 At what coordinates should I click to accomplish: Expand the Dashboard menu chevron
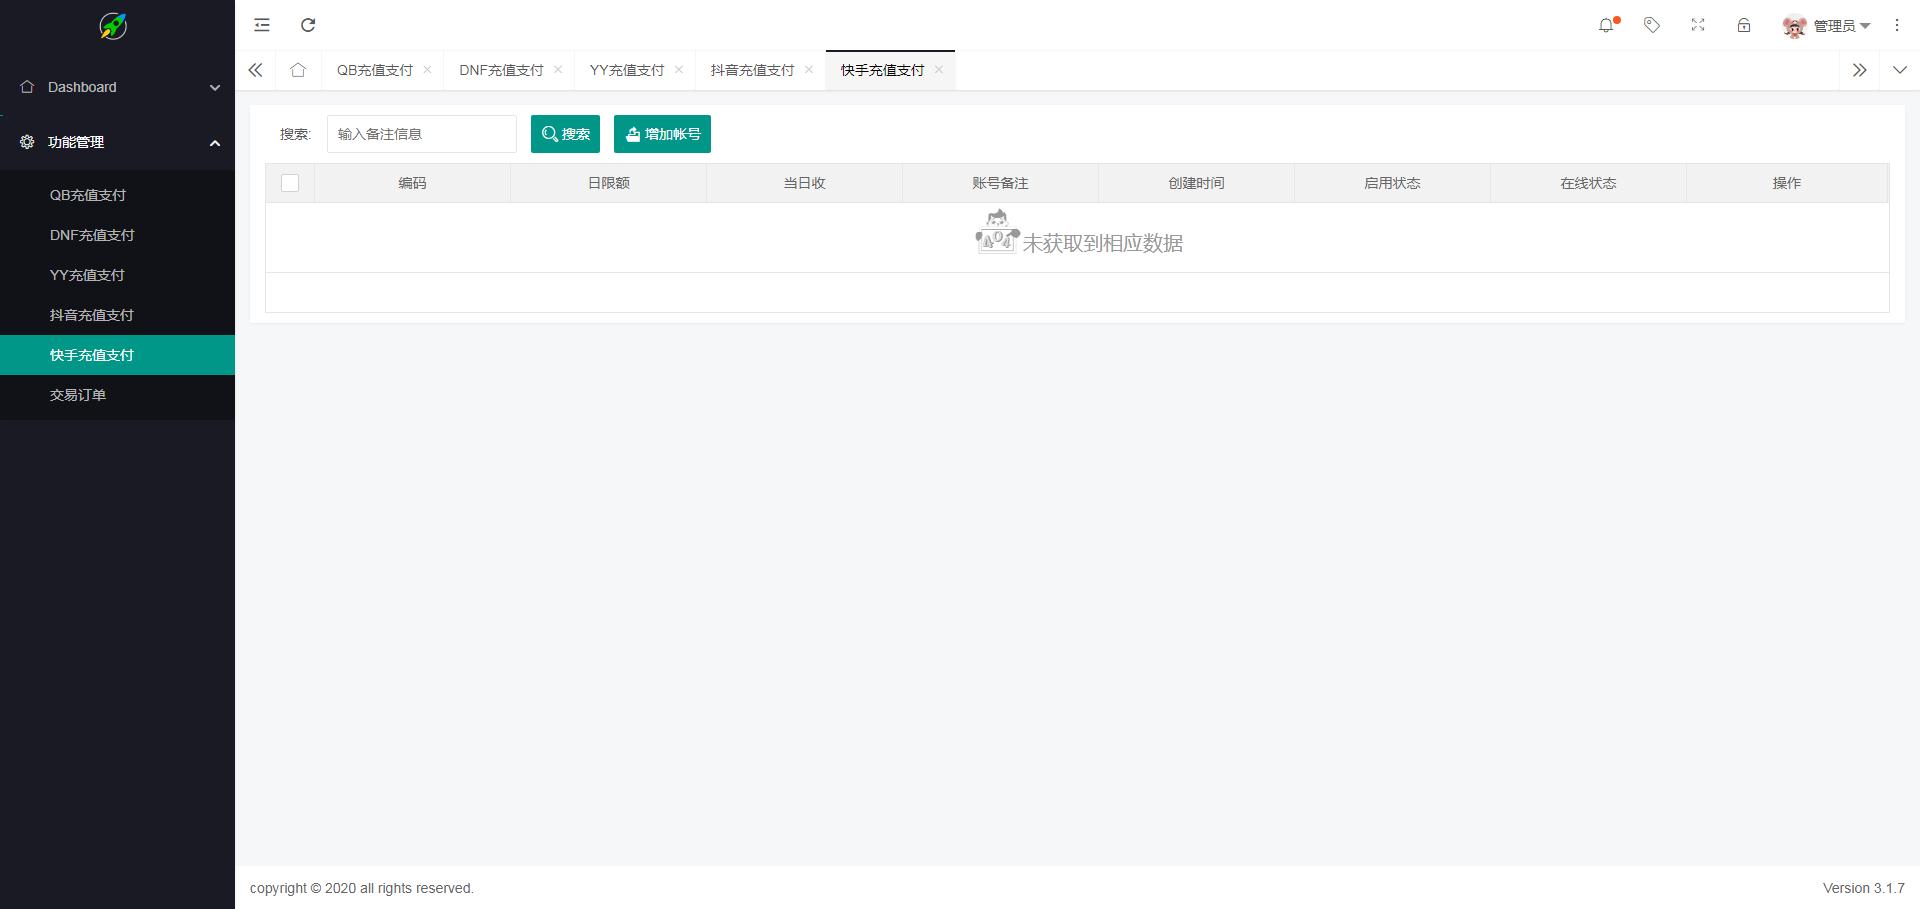pos(214,87)
